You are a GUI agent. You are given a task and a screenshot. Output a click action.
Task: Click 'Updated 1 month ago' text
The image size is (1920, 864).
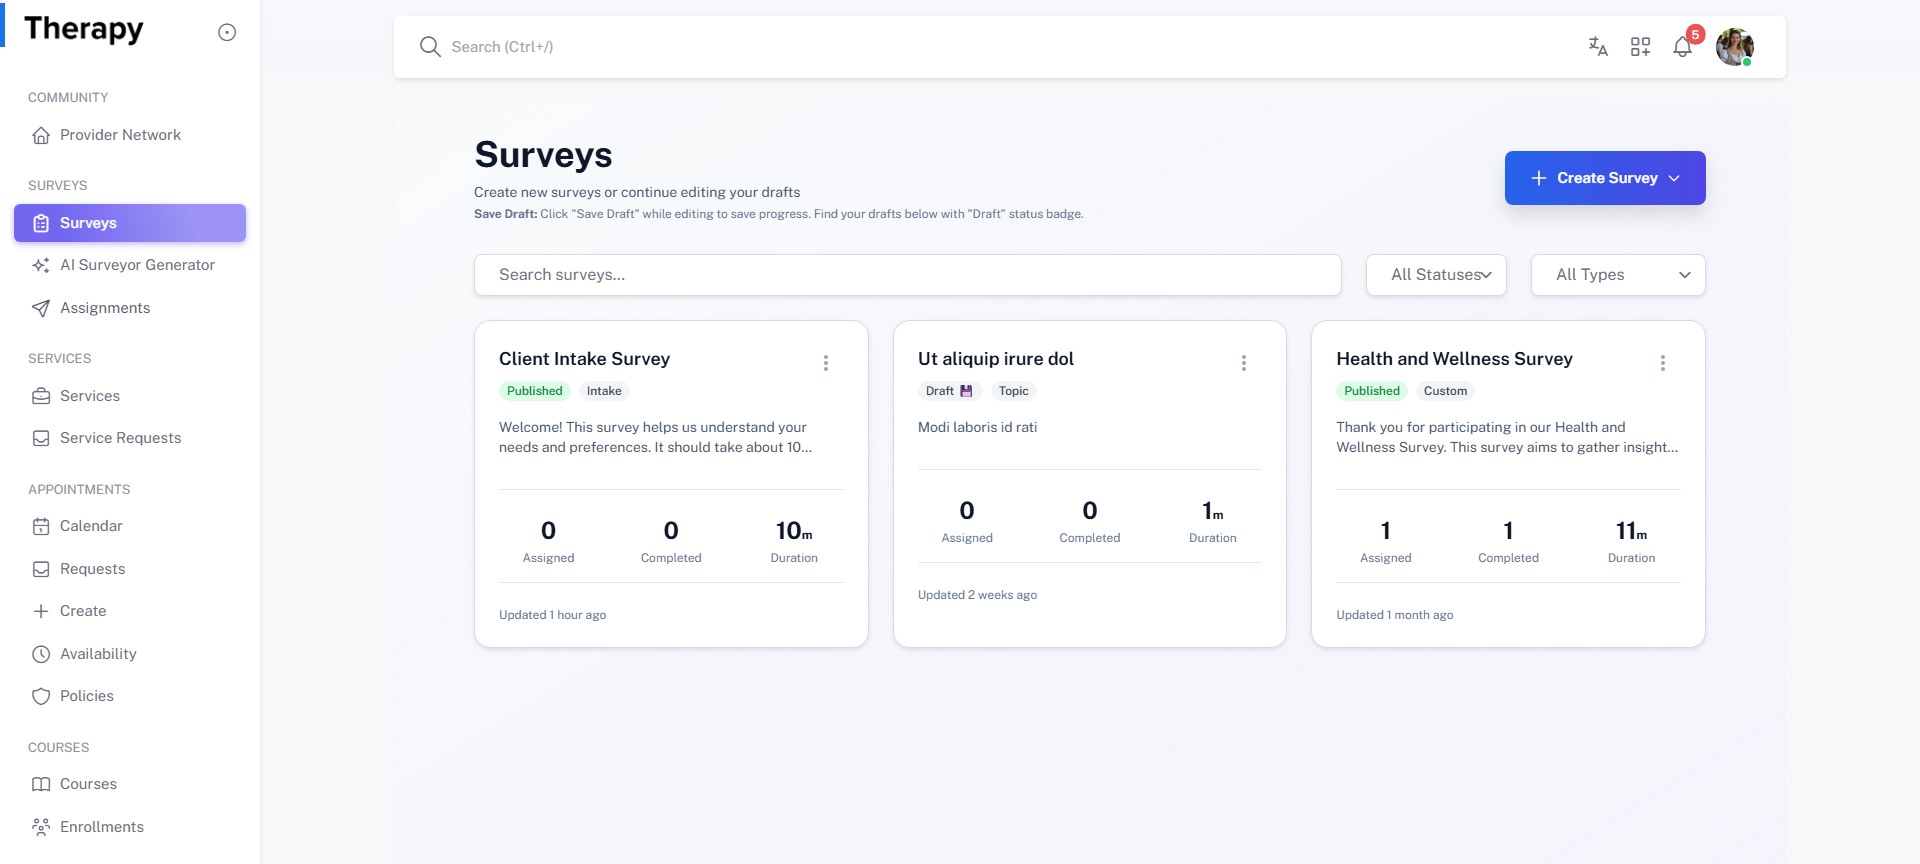tap(1394, 615)
